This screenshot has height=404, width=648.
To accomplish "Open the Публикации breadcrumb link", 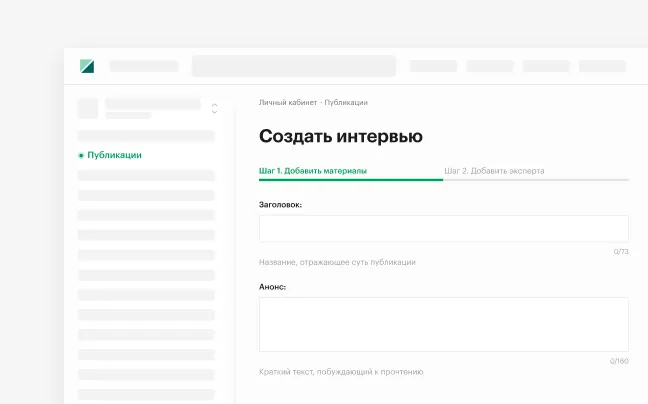I will (346, 102).
